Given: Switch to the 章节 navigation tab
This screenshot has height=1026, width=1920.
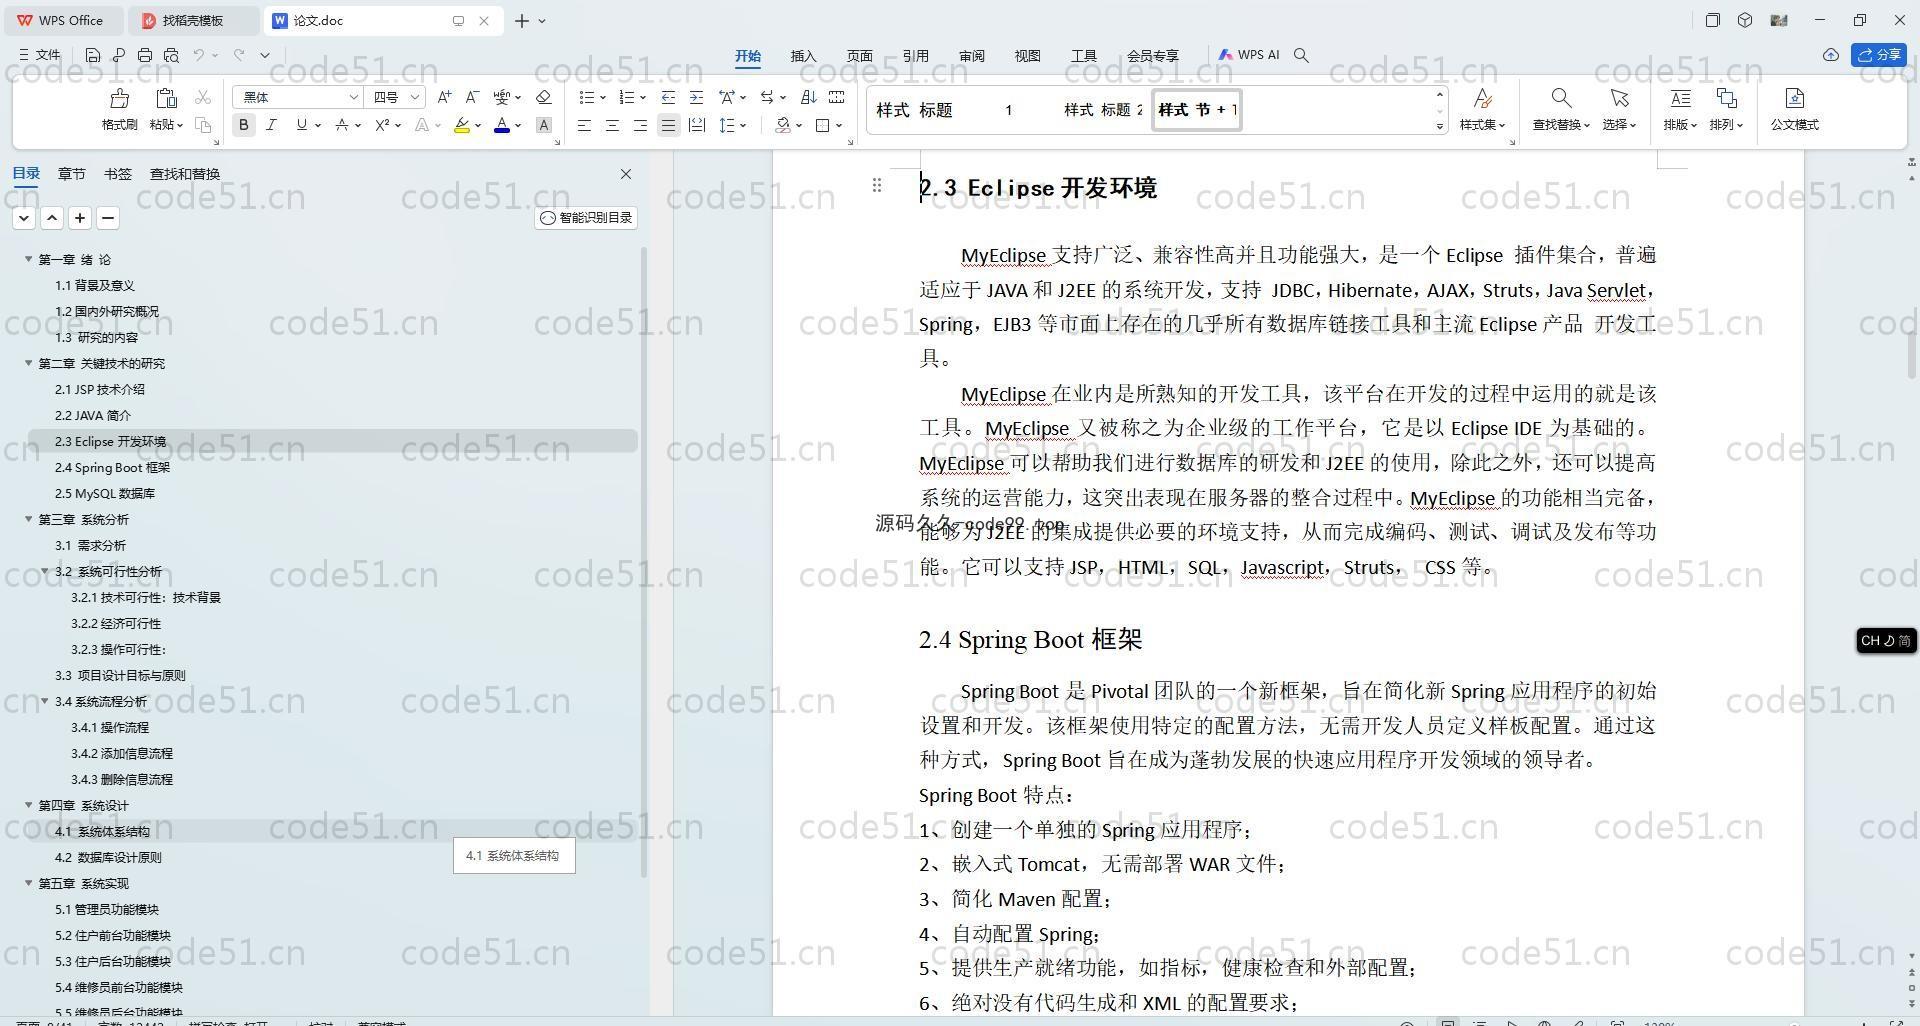Looking at the screenshot, I should [x=71, y=174].
